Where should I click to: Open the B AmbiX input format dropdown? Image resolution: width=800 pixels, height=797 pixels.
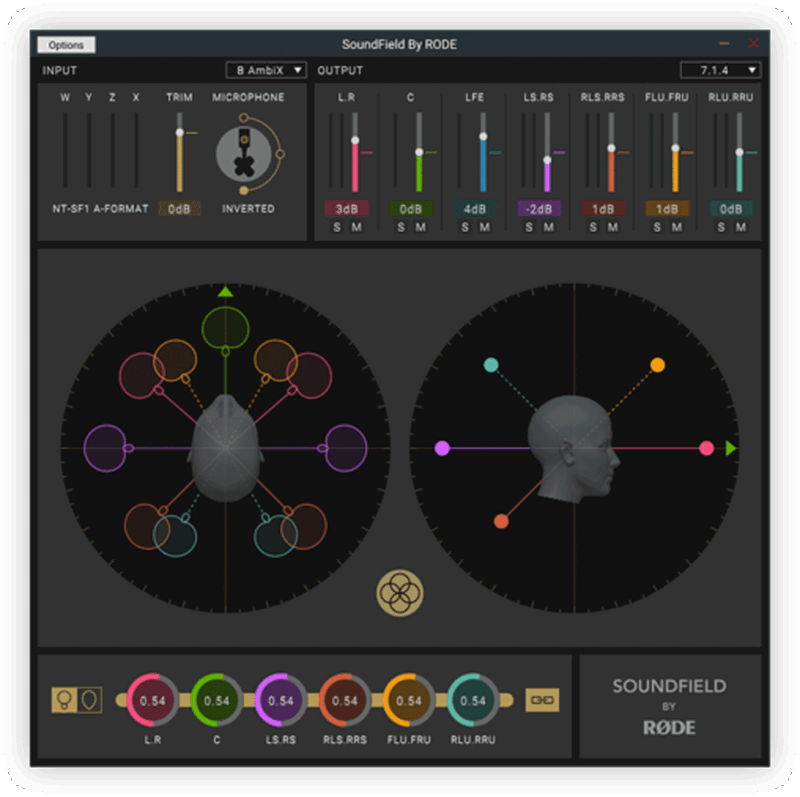tap(266, 70)
